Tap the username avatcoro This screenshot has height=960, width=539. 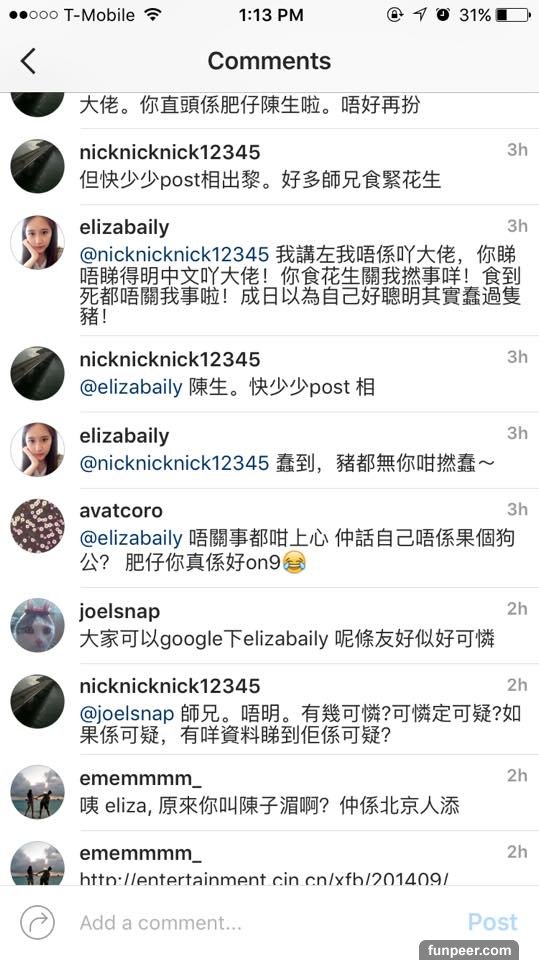coord(121,510)
